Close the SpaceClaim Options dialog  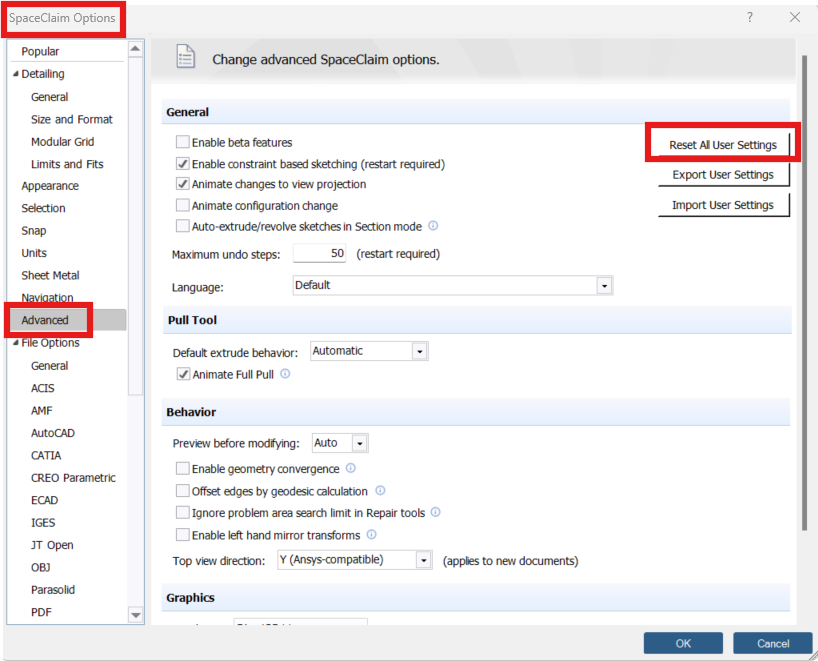pyautogui.click(x=795, y=17)
